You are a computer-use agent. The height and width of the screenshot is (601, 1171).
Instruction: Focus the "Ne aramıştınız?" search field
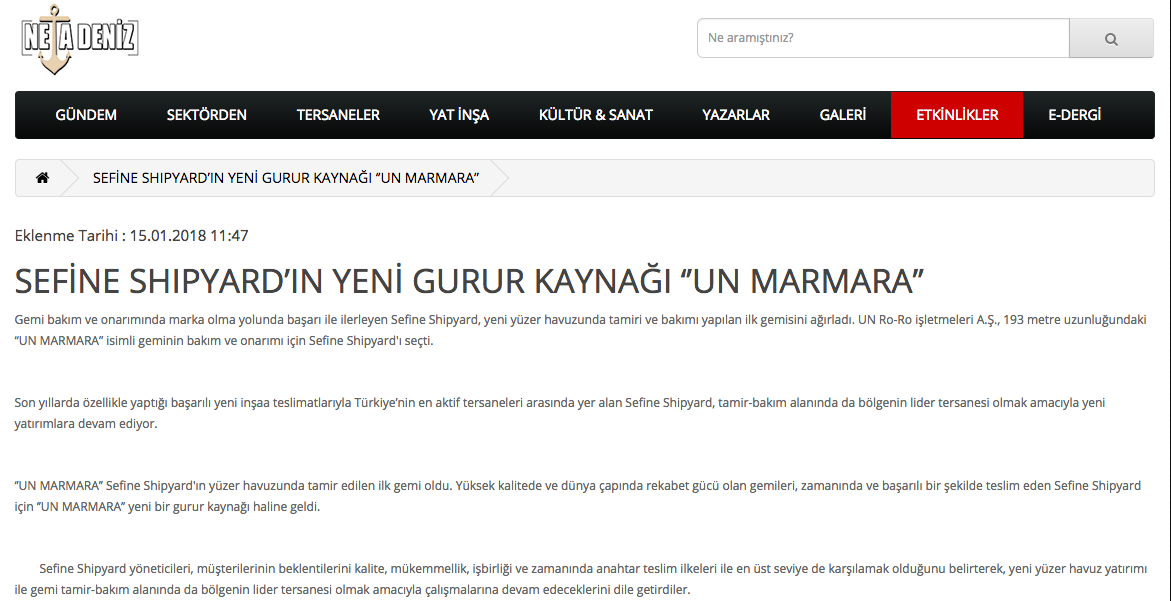883,38
